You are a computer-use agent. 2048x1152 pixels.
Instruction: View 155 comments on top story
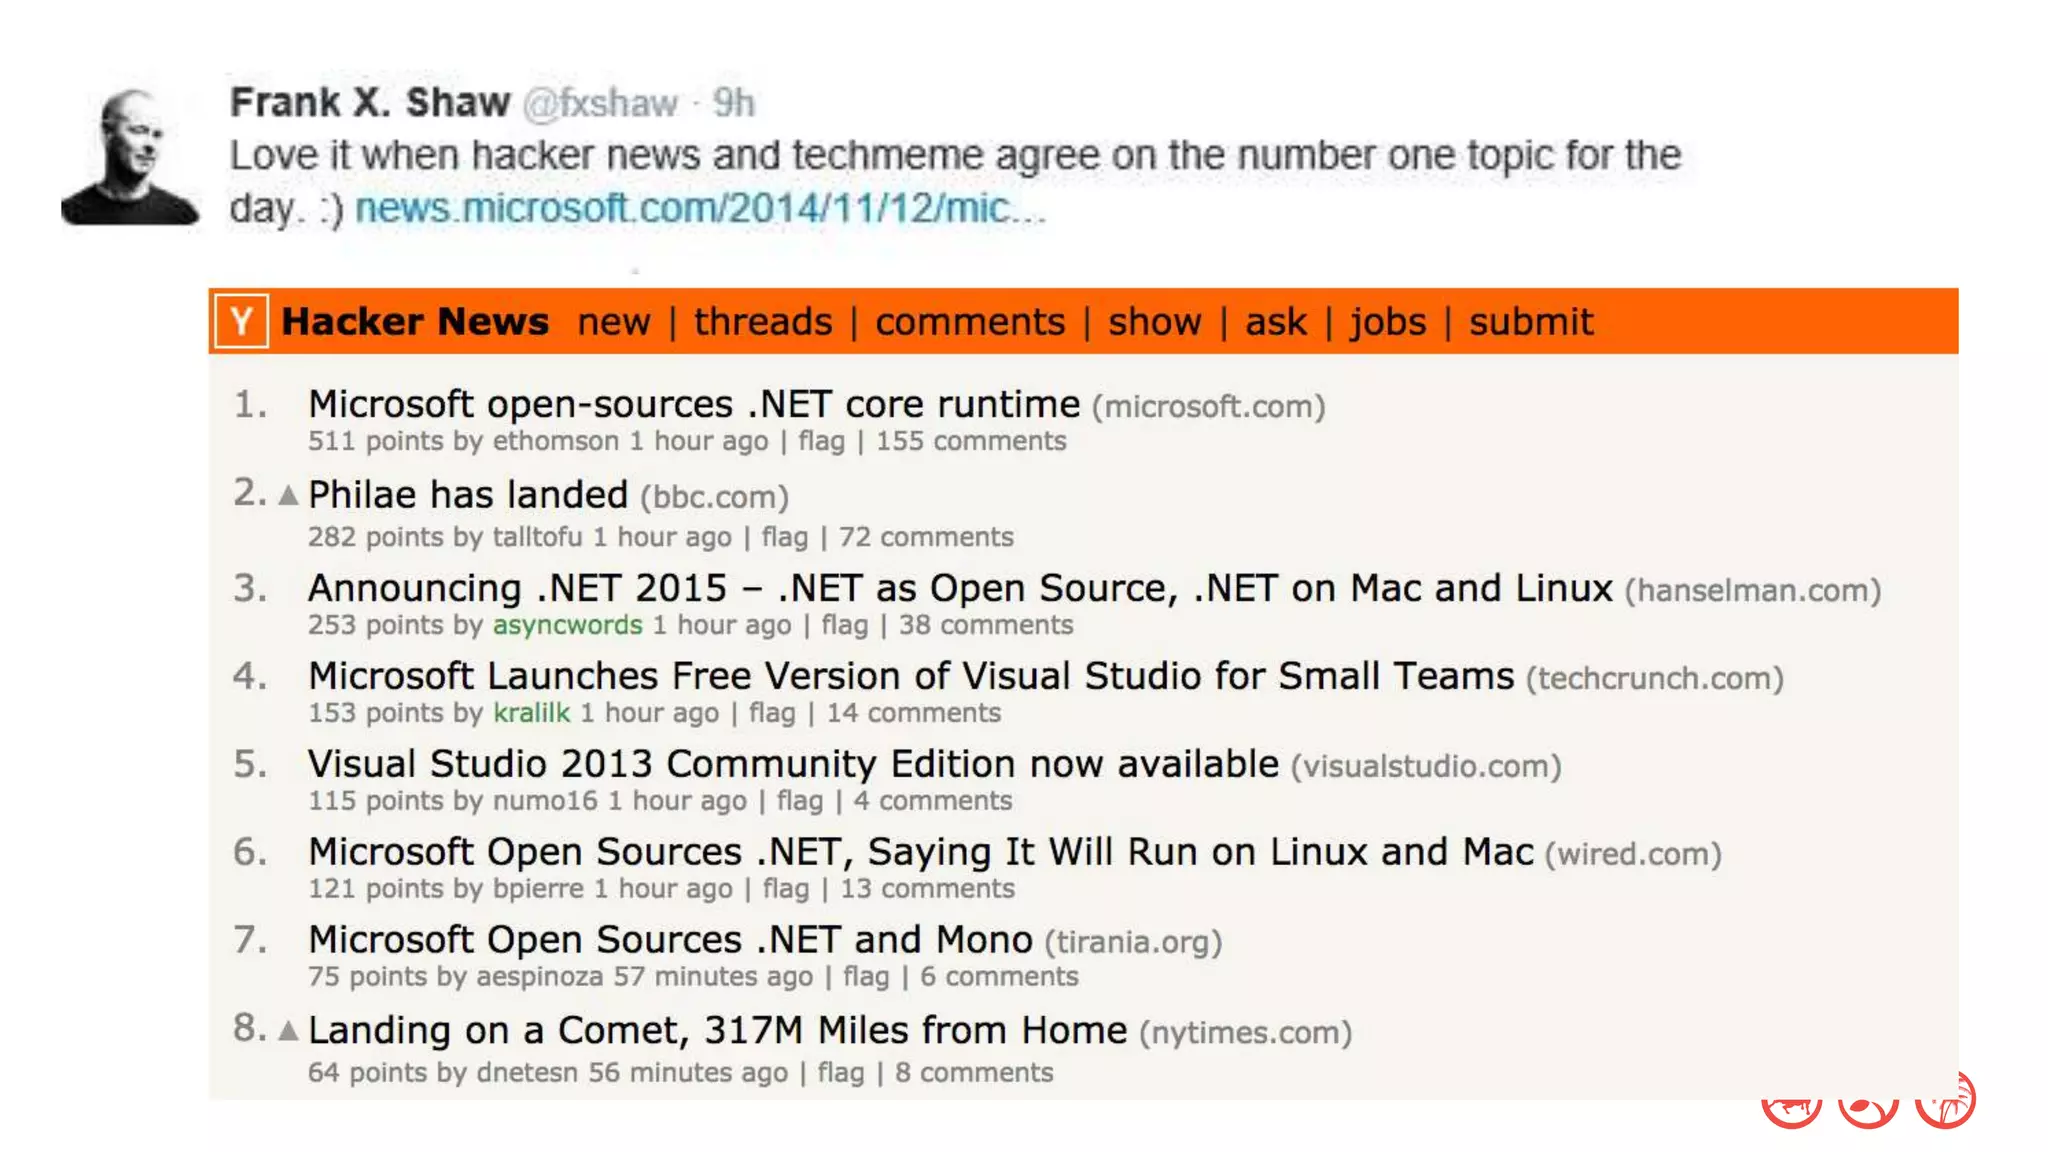pyautogui.click(x=971, y=441)
